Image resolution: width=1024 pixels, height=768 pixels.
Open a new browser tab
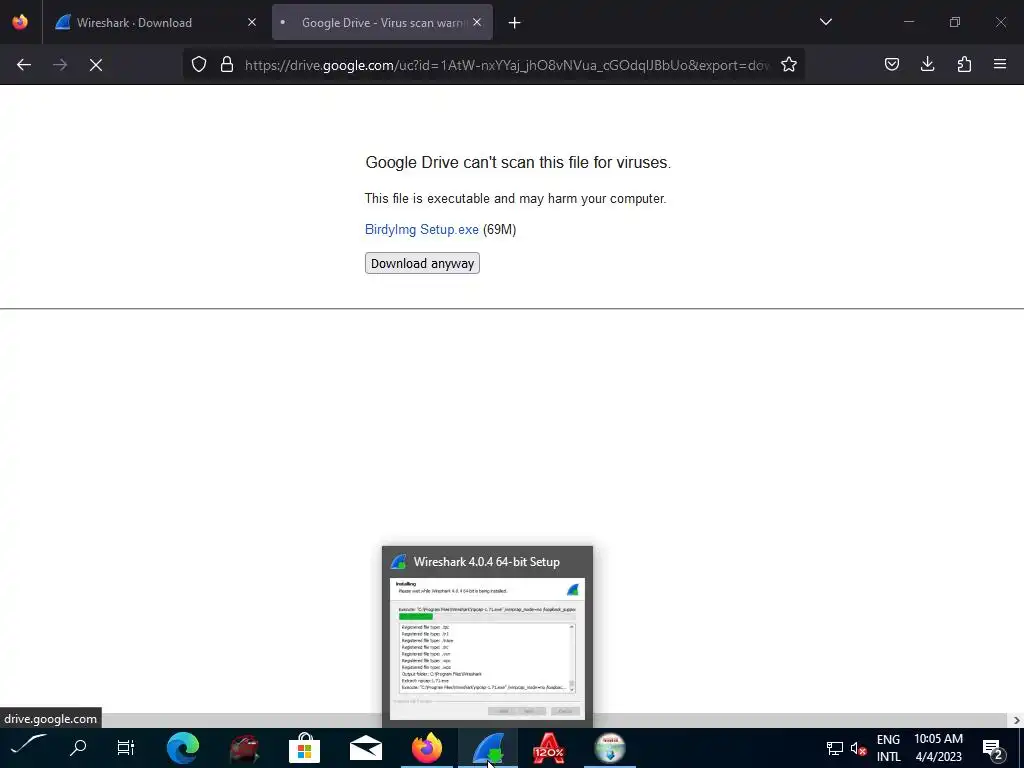pyautogui.click(x=515, y=23)
